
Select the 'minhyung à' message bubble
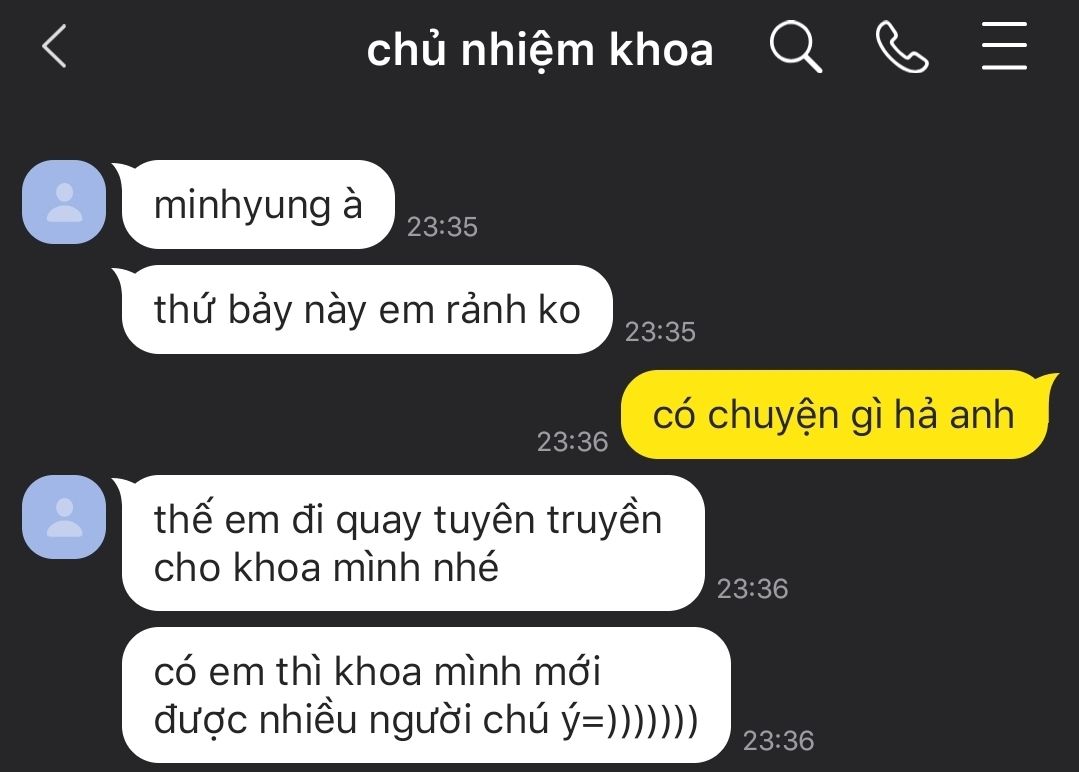[258, 204]
